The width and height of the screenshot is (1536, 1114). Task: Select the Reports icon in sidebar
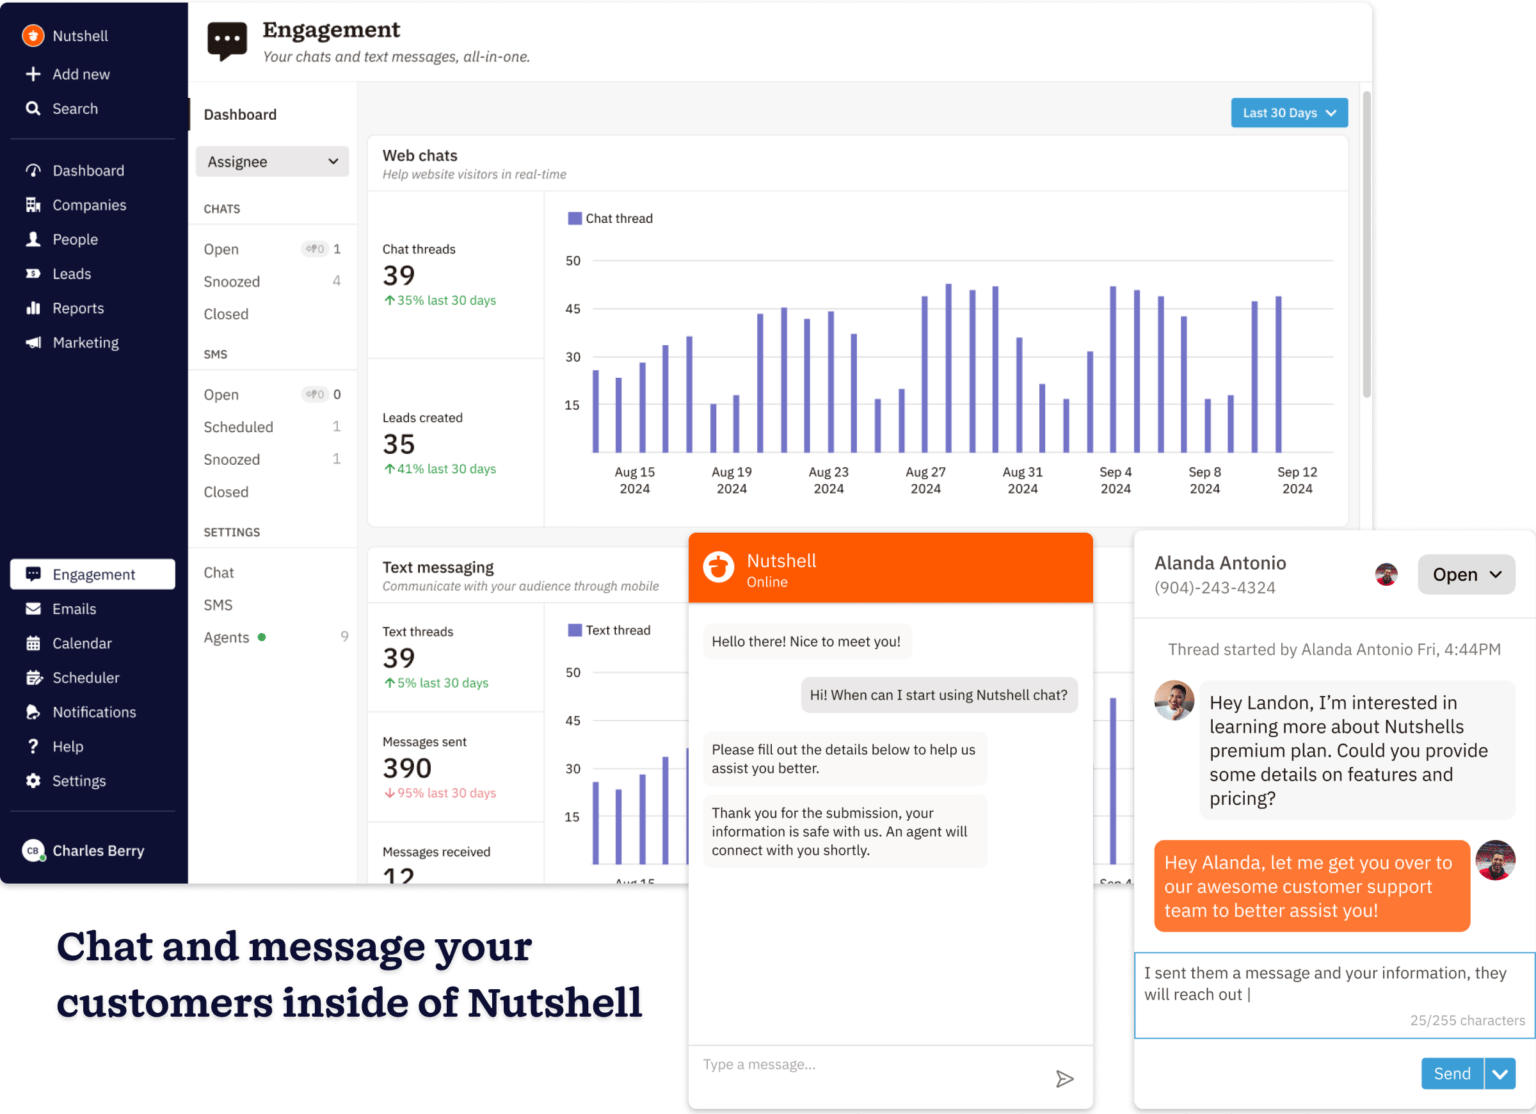tap(33, 308)
